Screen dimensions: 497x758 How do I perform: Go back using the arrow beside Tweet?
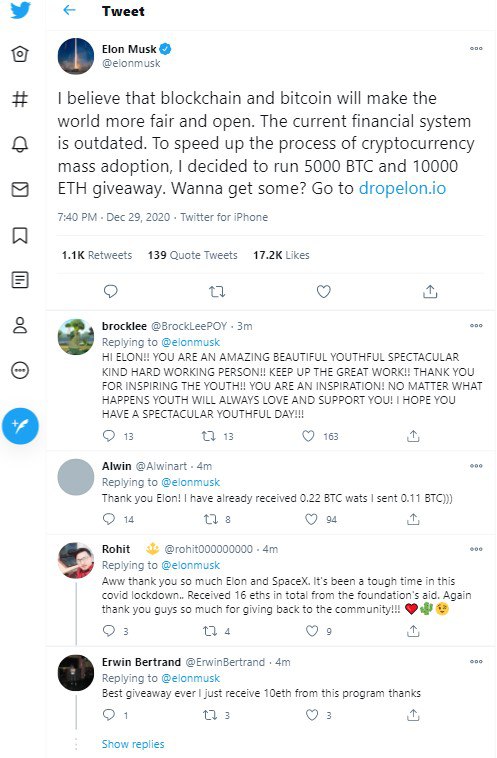click(x=70, y=10)
